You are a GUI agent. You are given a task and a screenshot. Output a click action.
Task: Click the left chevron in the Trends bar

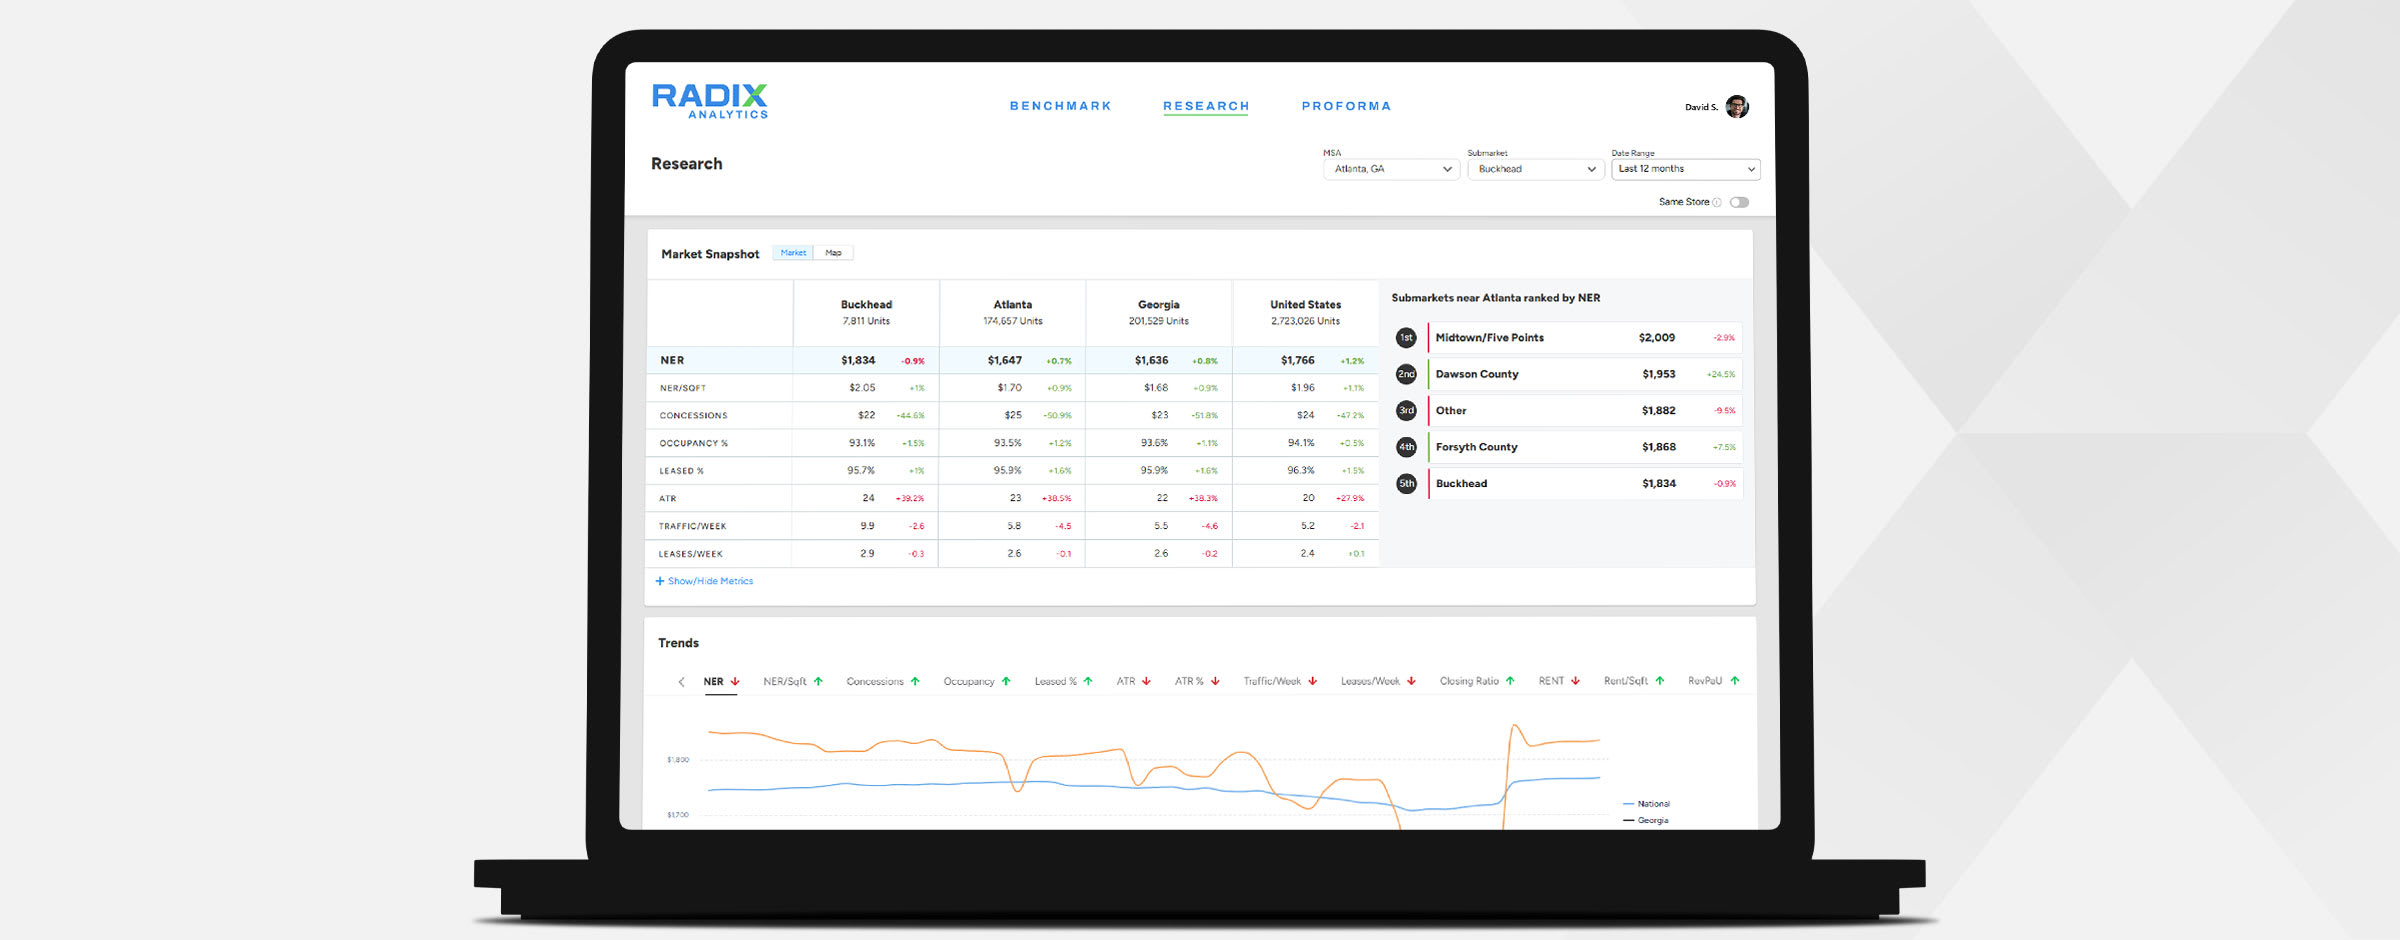681,681
